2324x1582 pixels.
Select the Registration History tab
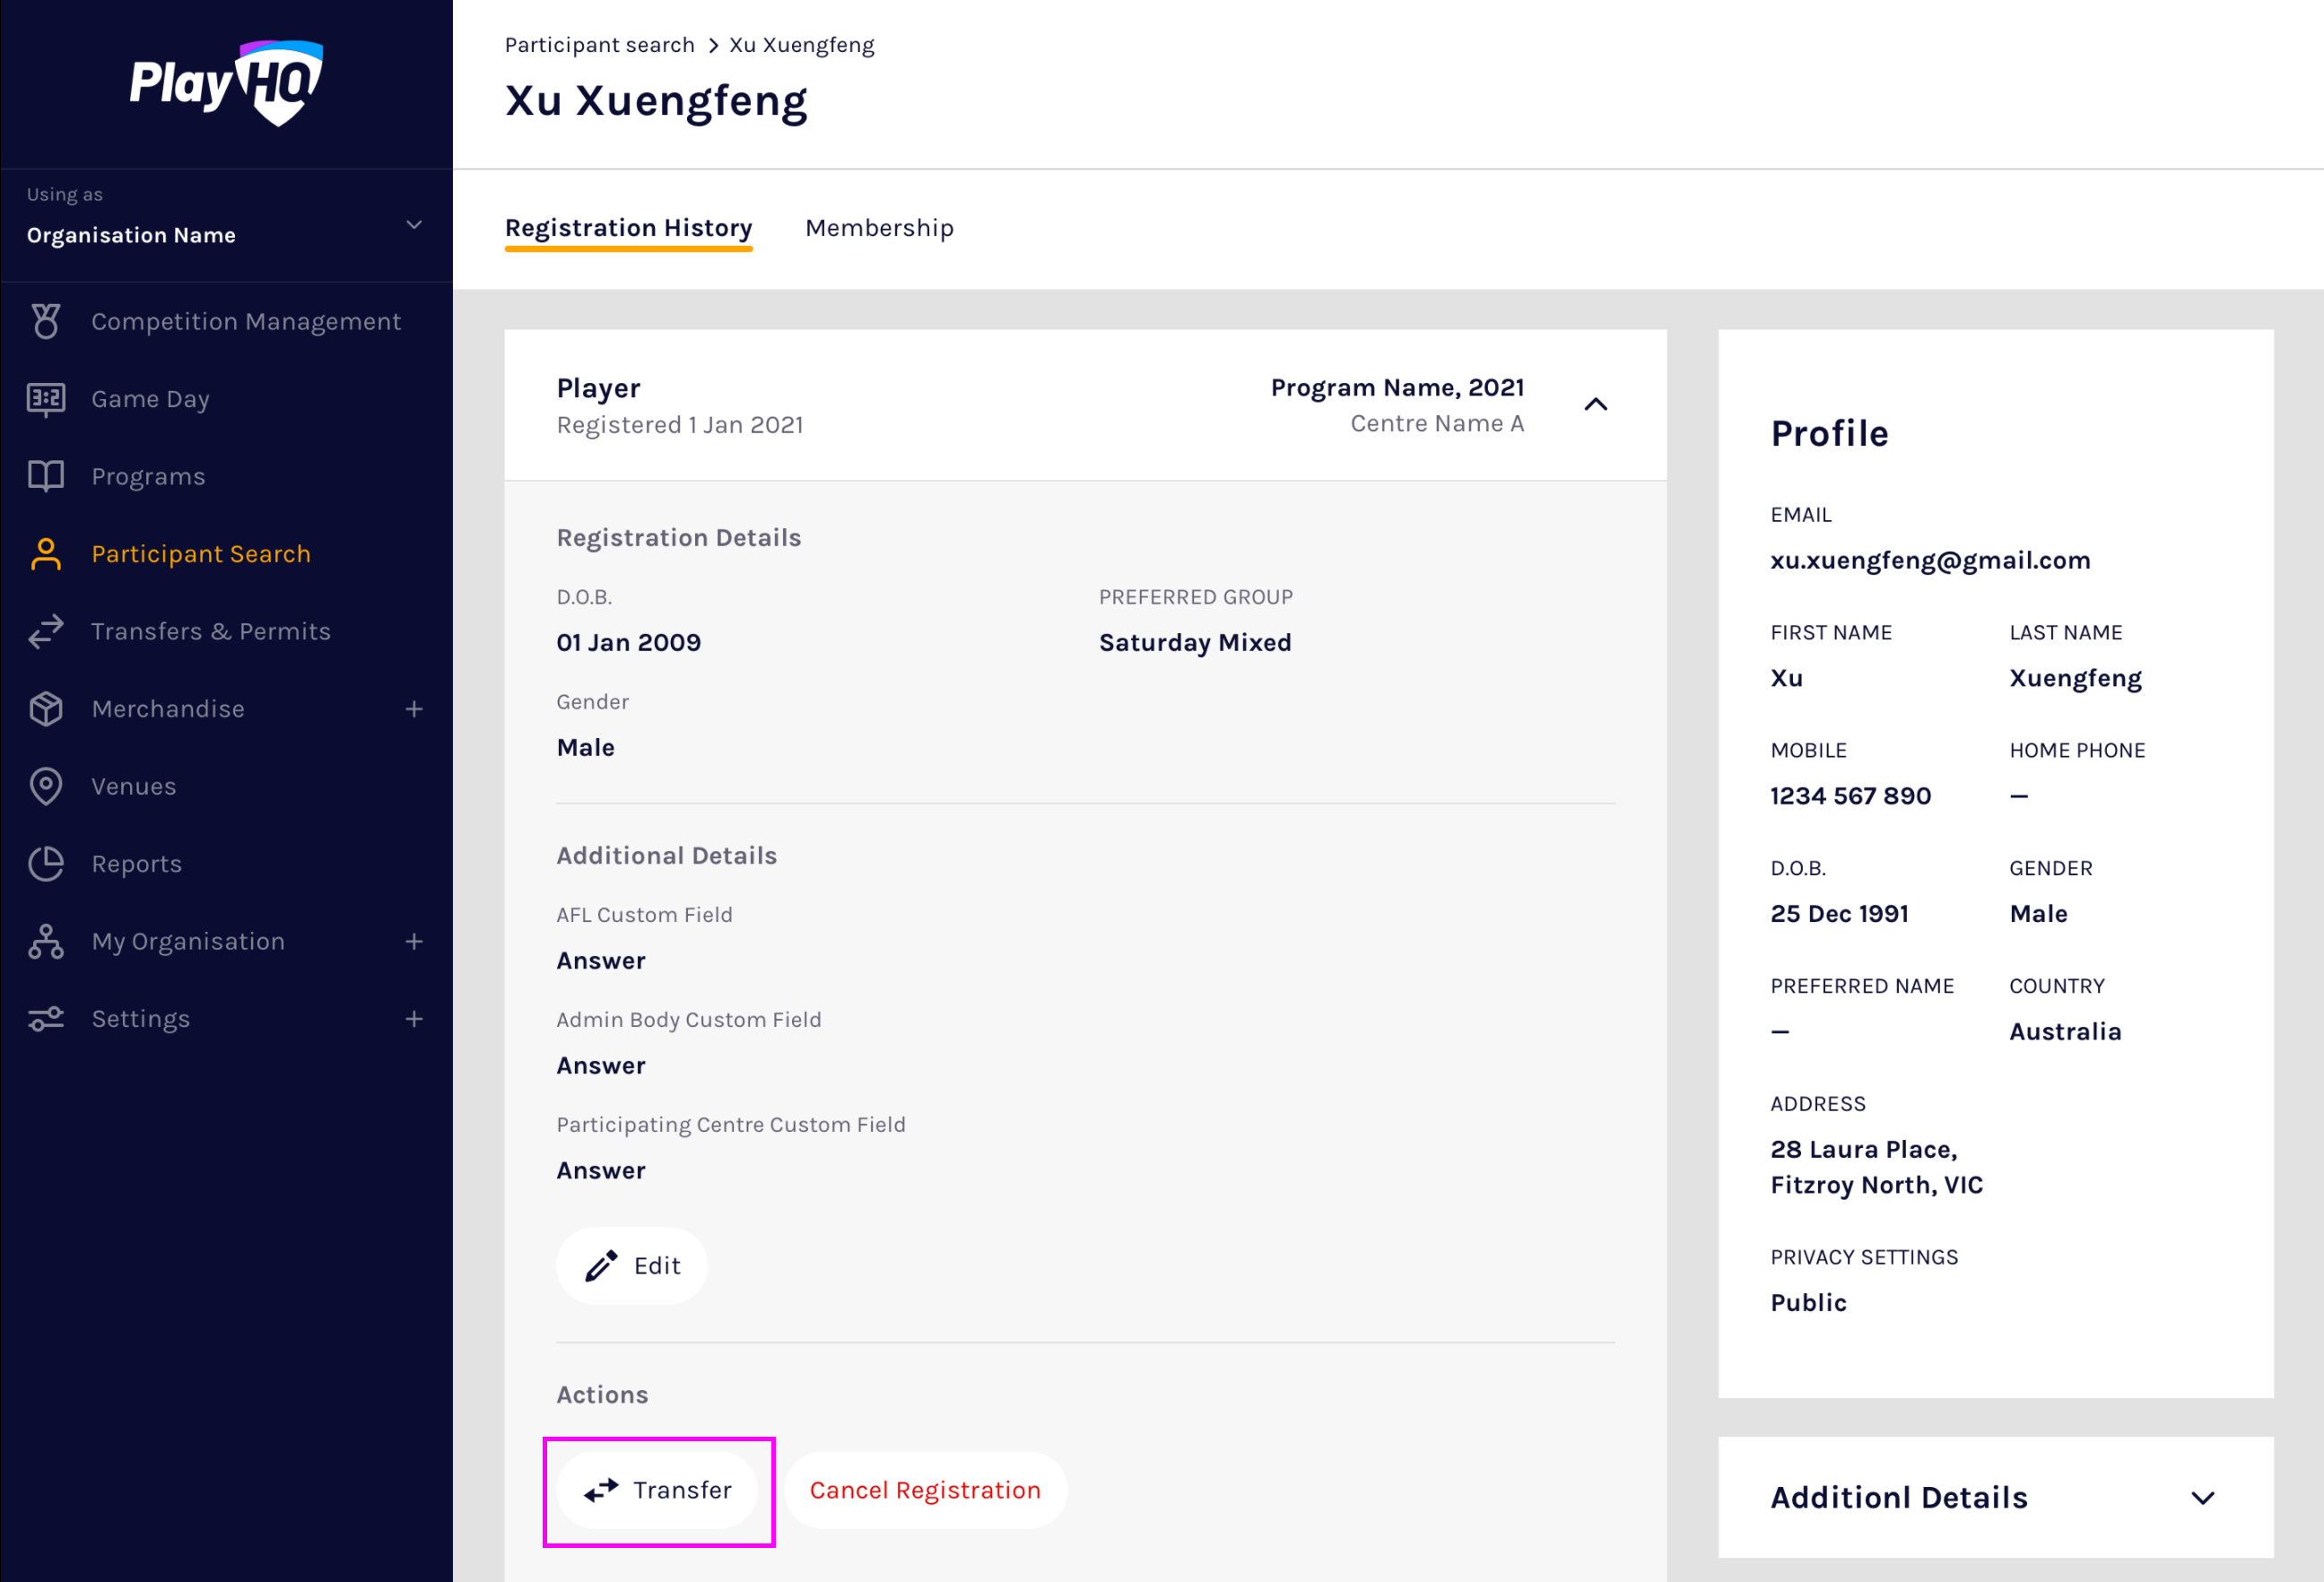(628, 228)
